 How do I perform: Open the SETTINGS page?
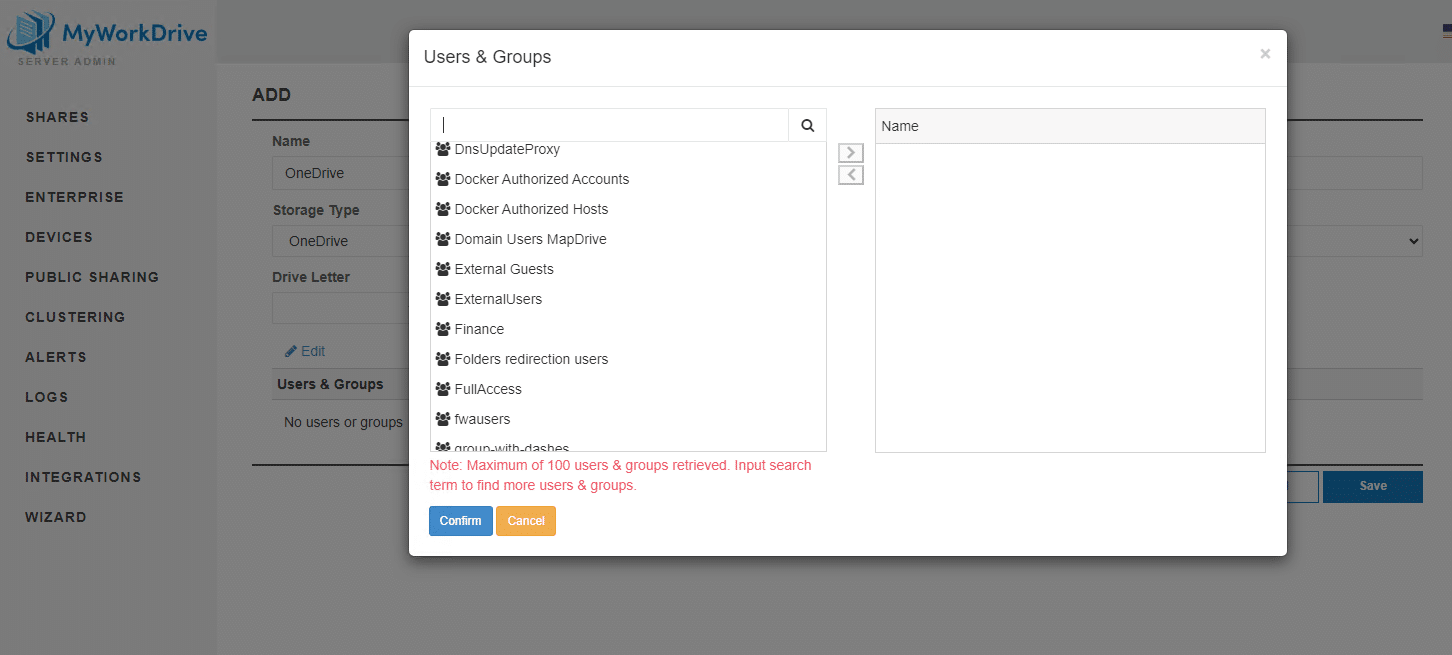(x=63, y=157)
